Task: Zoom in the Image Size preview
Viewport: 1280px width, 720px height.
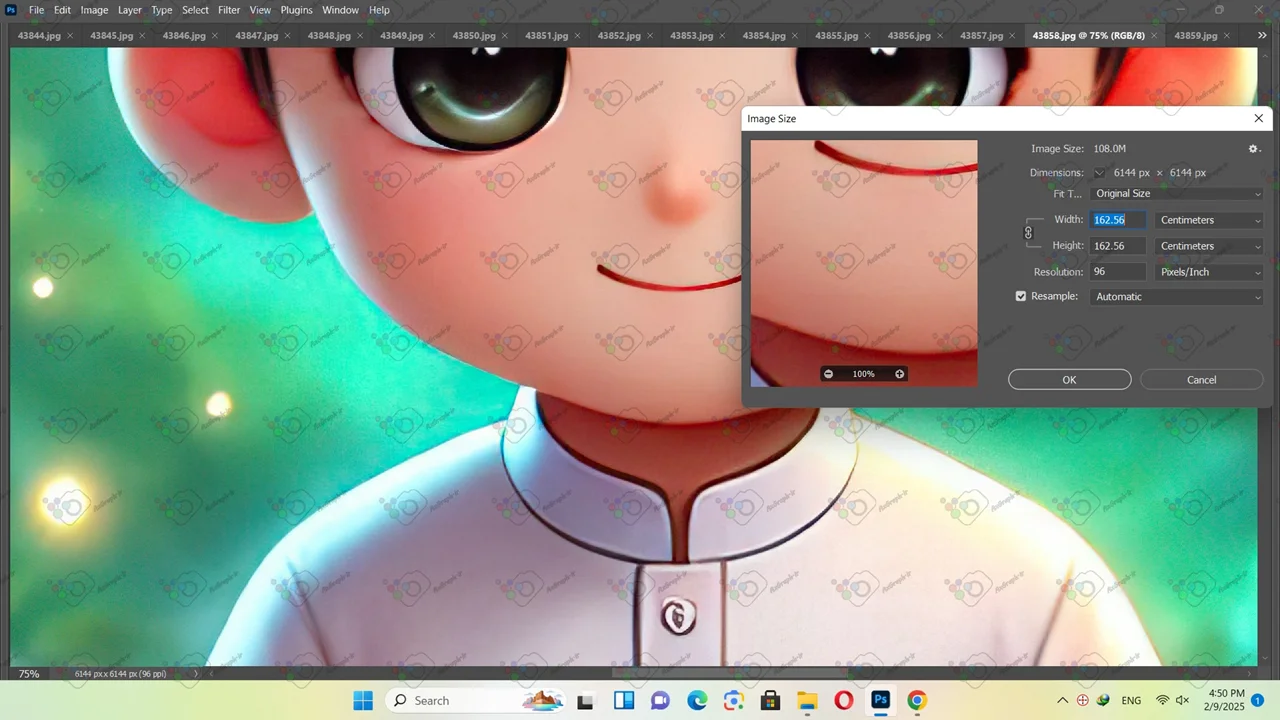Action: coord(899,374)
